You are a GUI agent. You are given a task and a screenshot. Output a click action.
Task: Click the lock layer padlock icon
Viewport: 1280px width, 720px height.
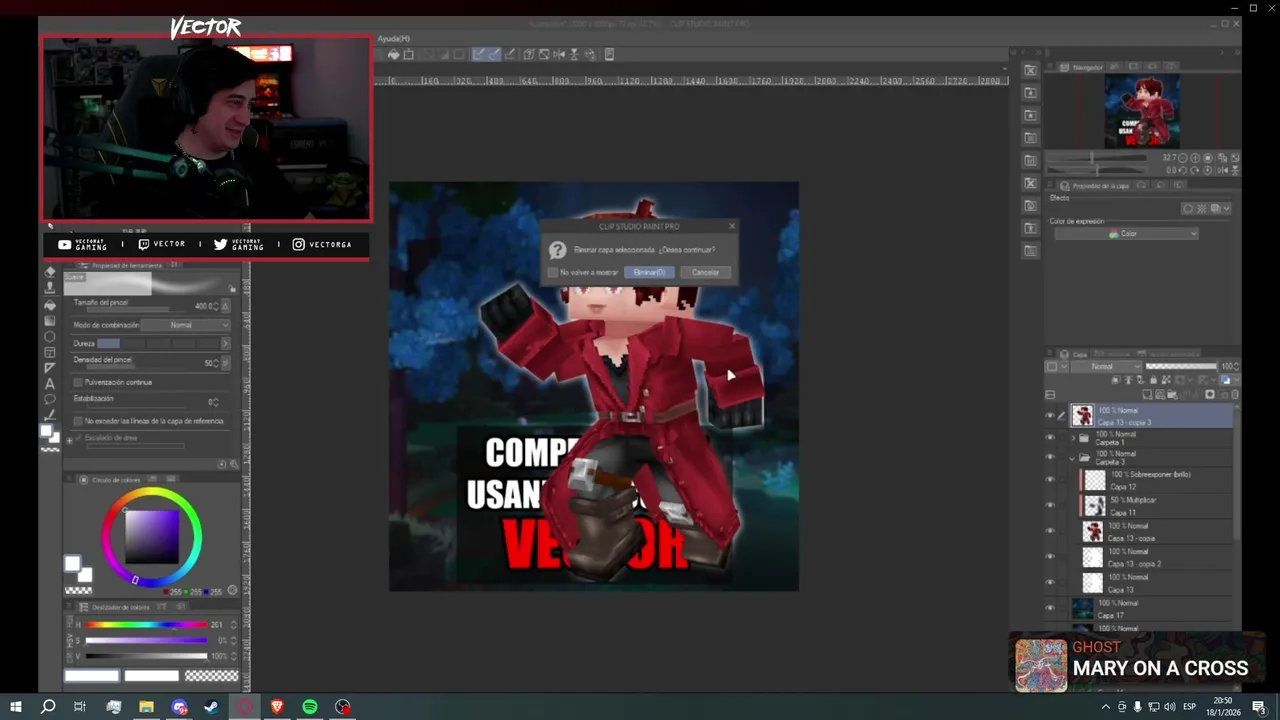pos(1153,380)
